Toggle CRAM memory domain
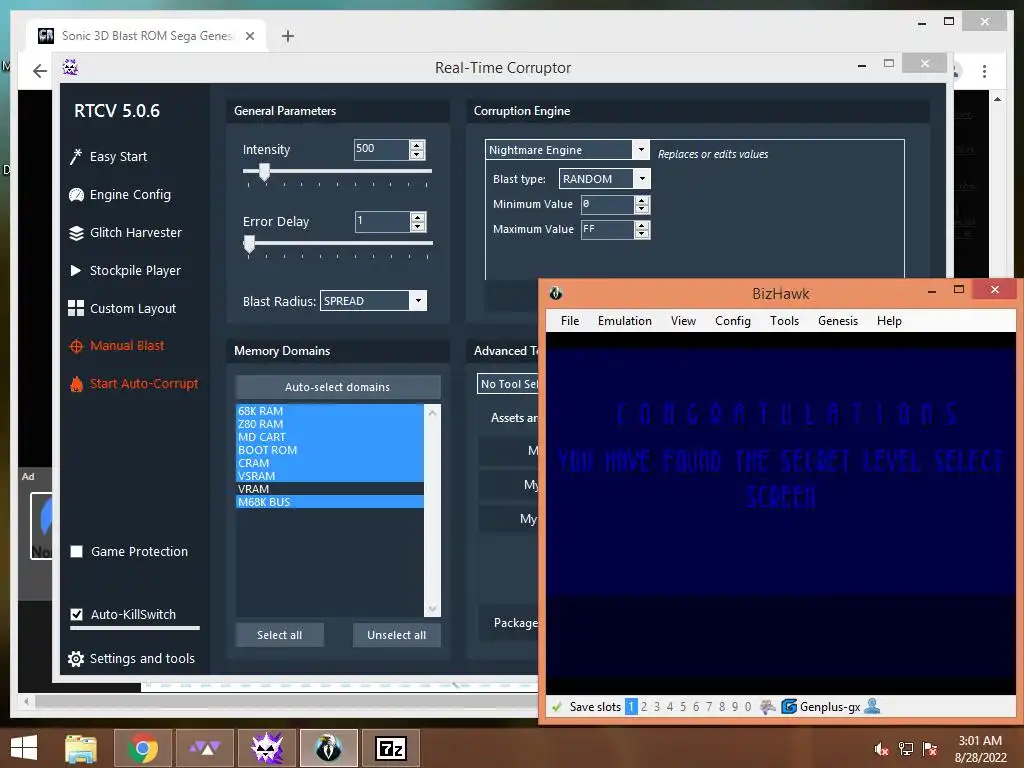 point(330,463)
